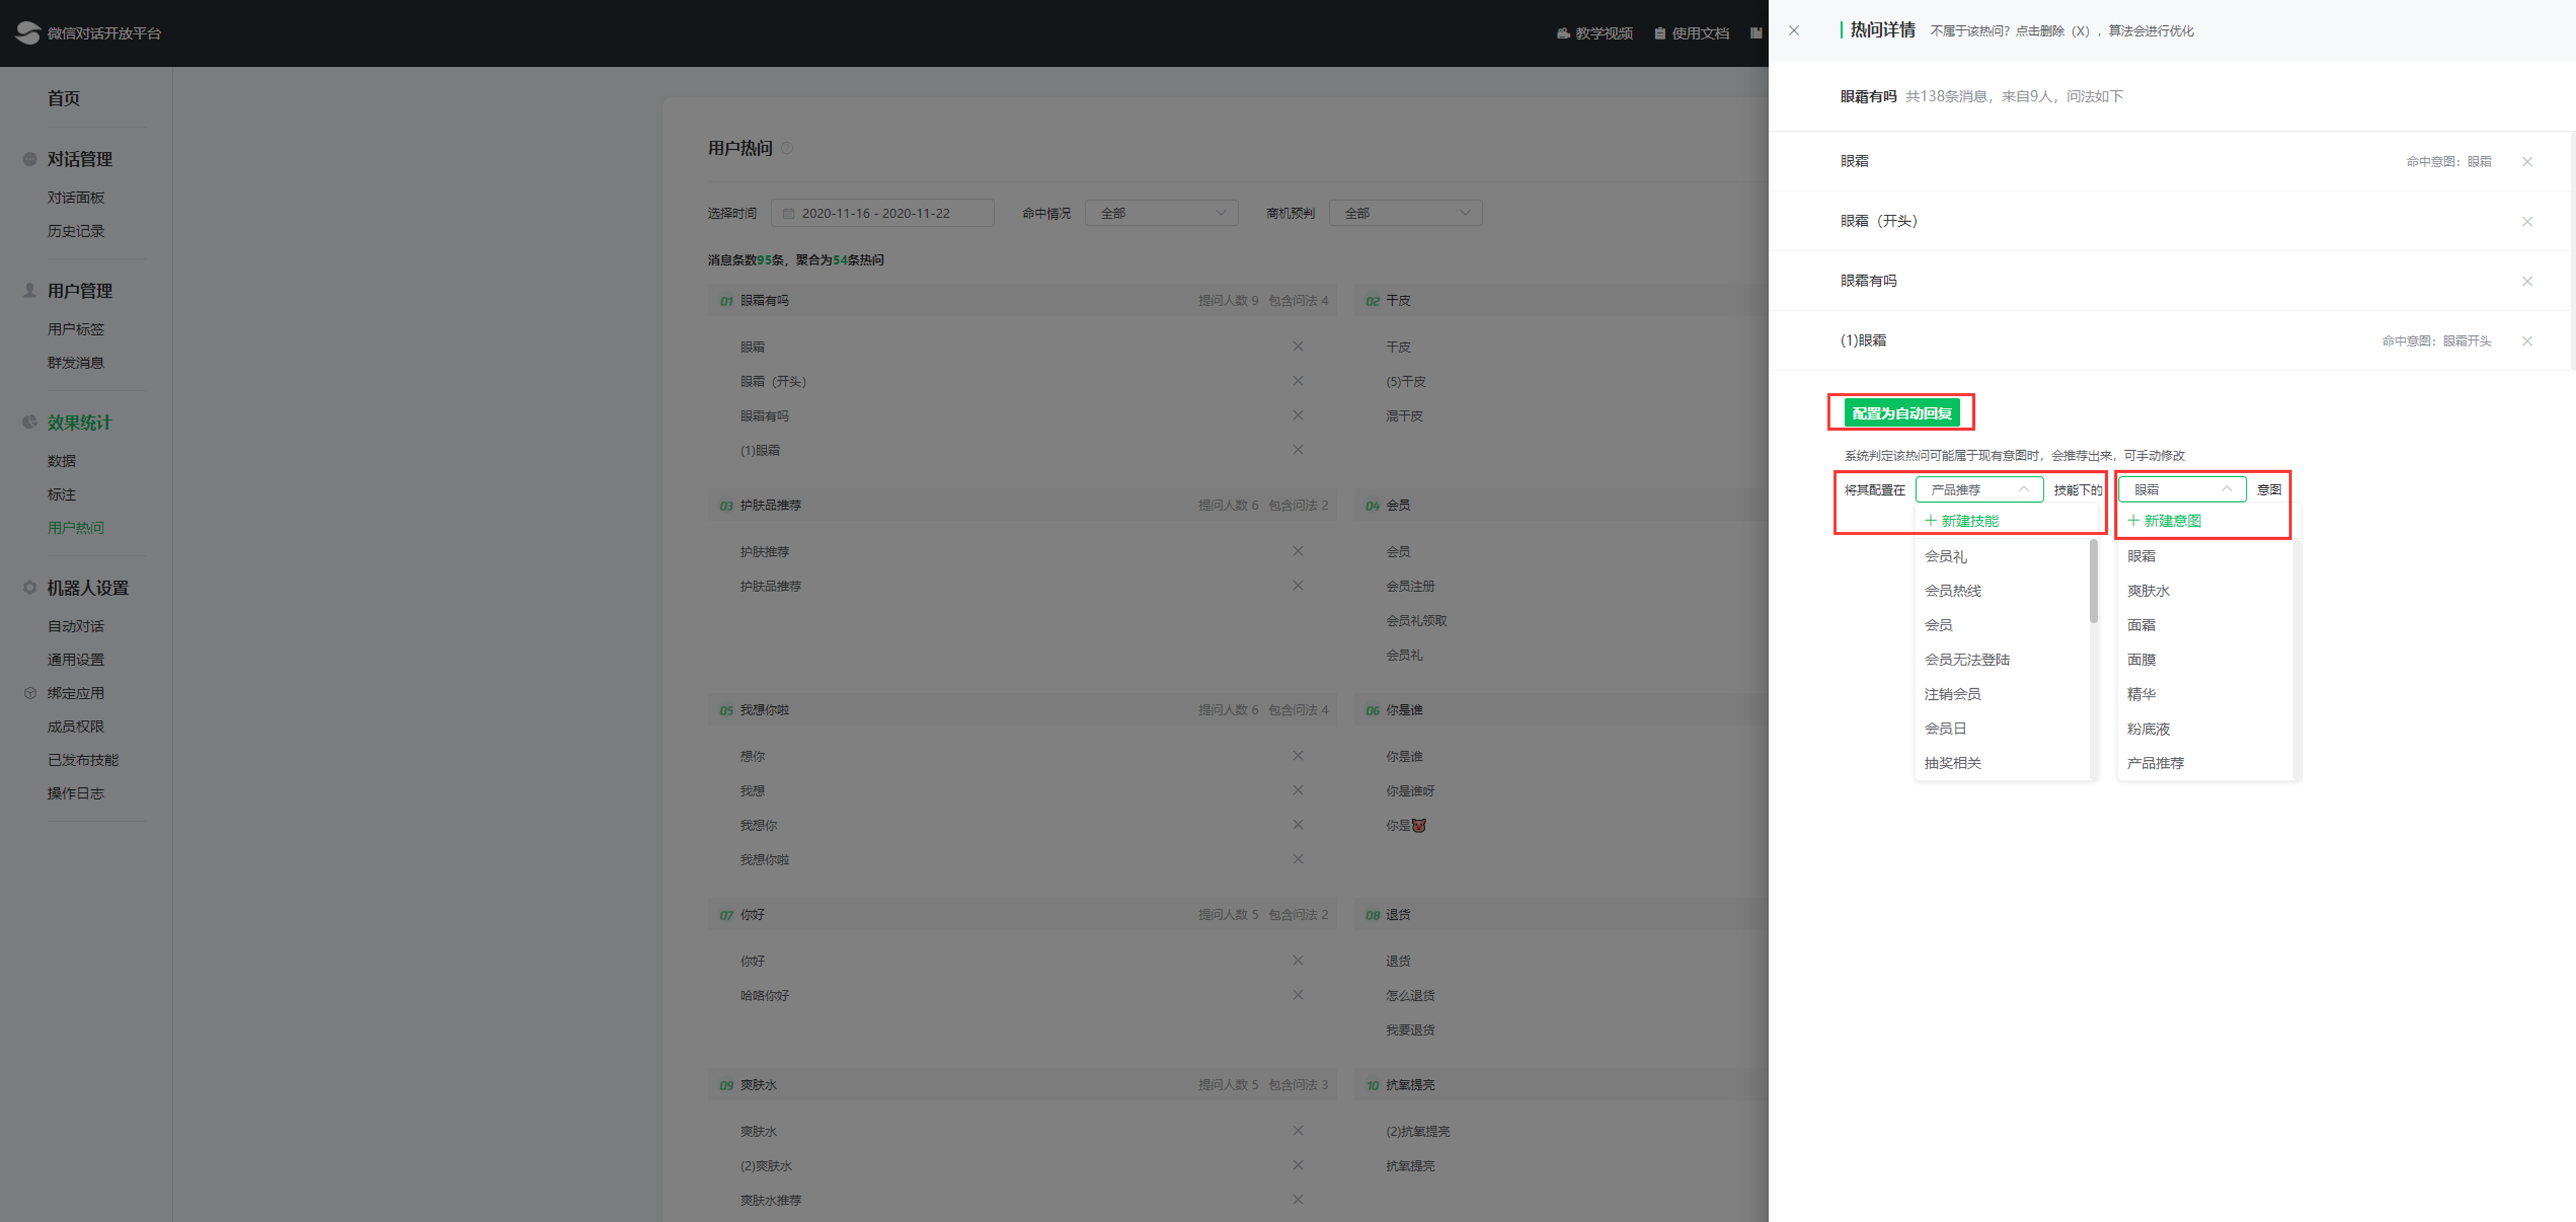
Task: Open 教学视频 in top bar
Action: (1594, 34)
